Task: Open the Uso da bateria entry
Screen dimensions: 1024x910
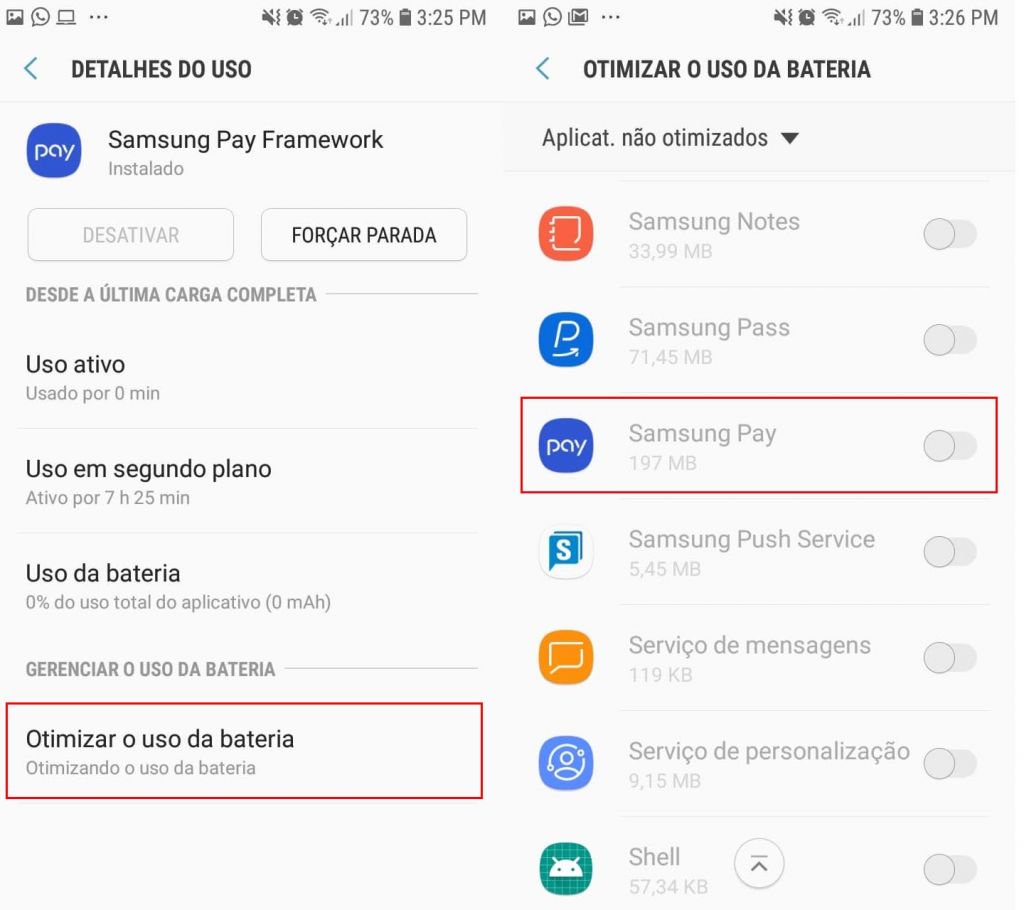Action: (x=248, y=586)
